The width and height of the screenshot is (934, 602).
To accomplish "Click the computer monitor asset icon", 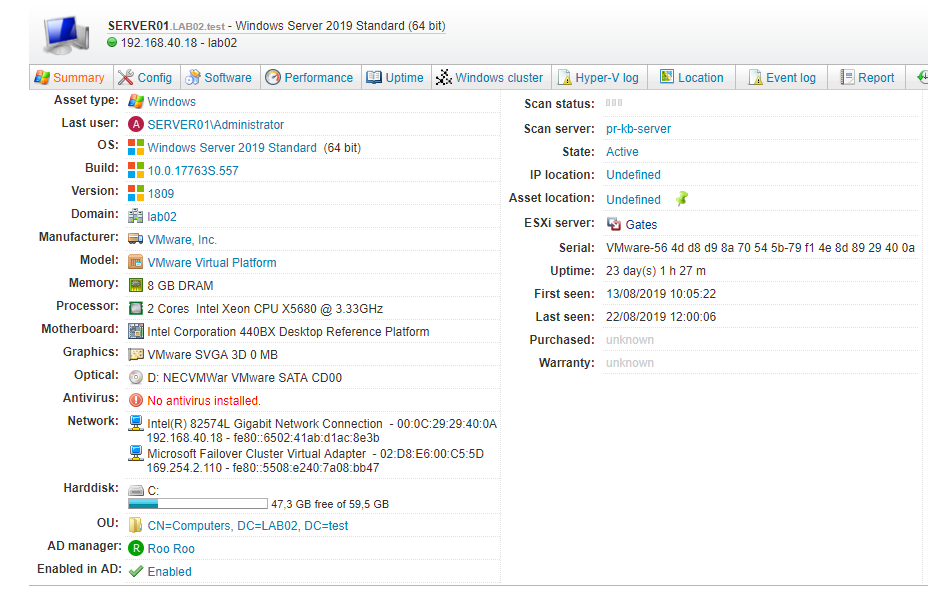I will pyautogui.click(x=66, y=35).
